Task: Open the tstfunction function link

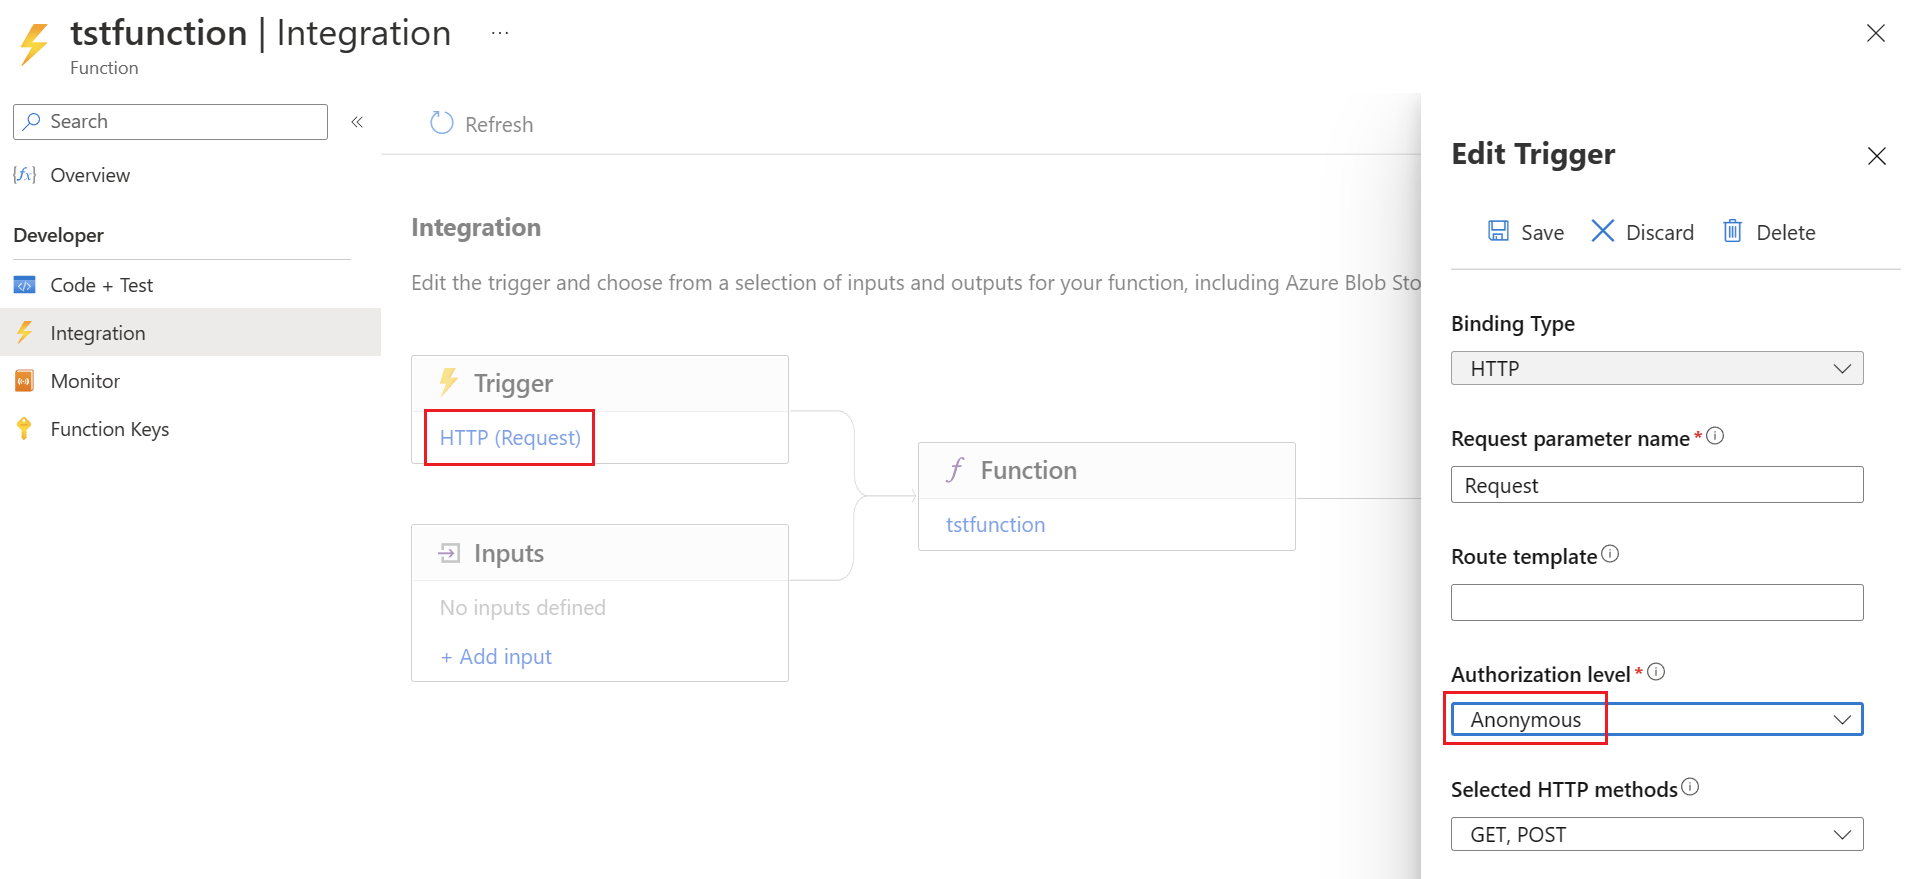Action: pos(996,525)
